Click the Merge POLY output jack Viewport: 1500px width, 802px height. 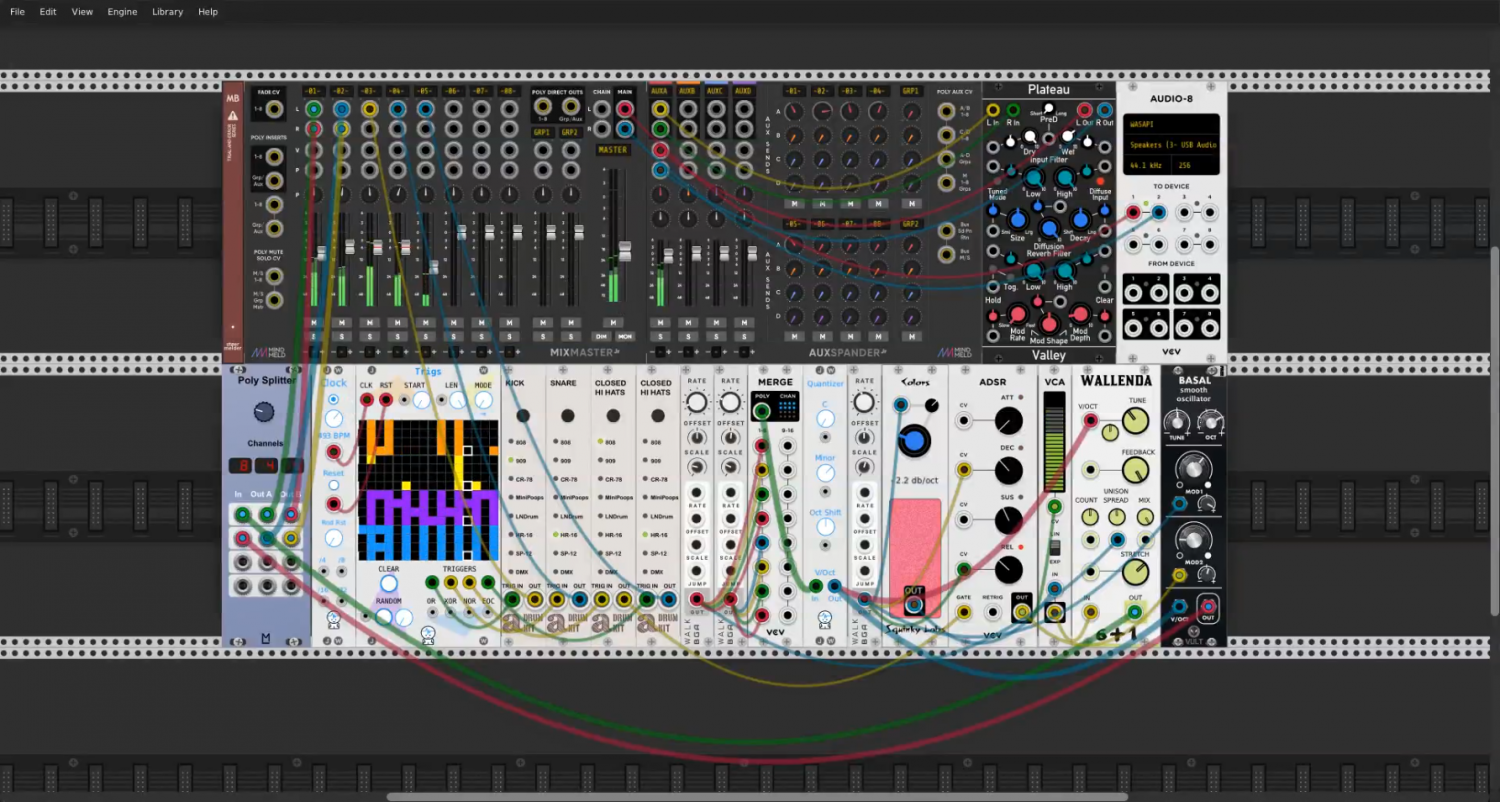(x=762, y=411)
